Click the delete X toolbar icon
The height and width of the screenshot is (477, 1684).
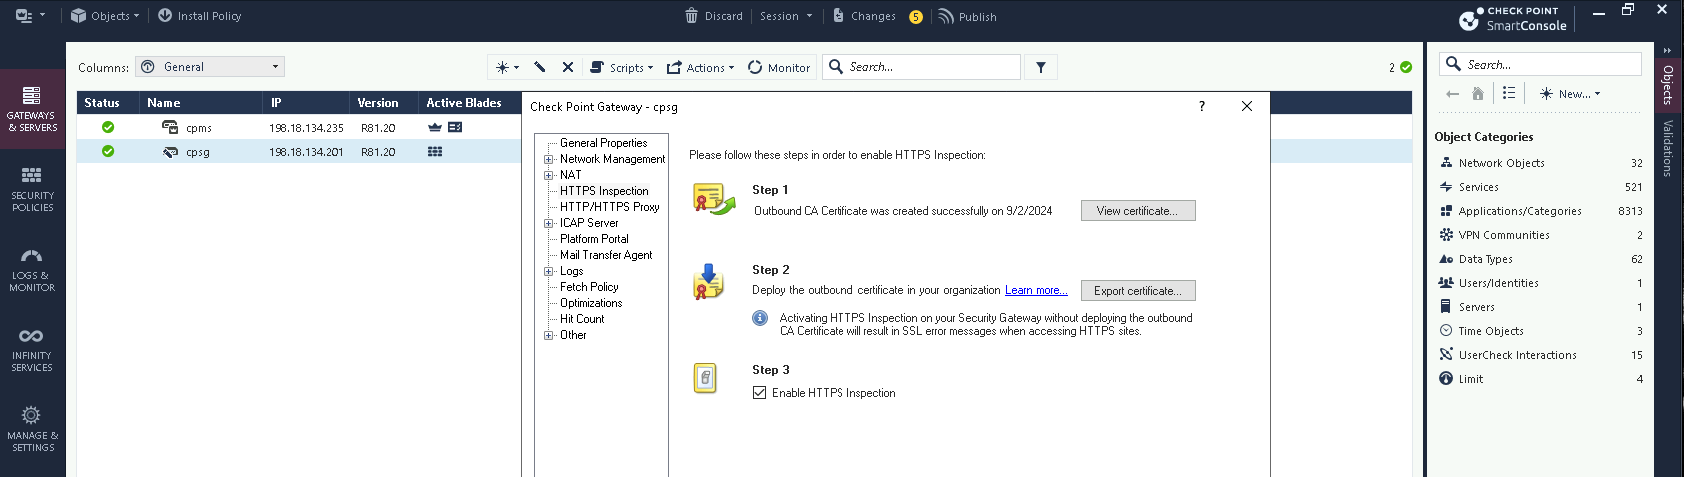click(x=568, y=67)
